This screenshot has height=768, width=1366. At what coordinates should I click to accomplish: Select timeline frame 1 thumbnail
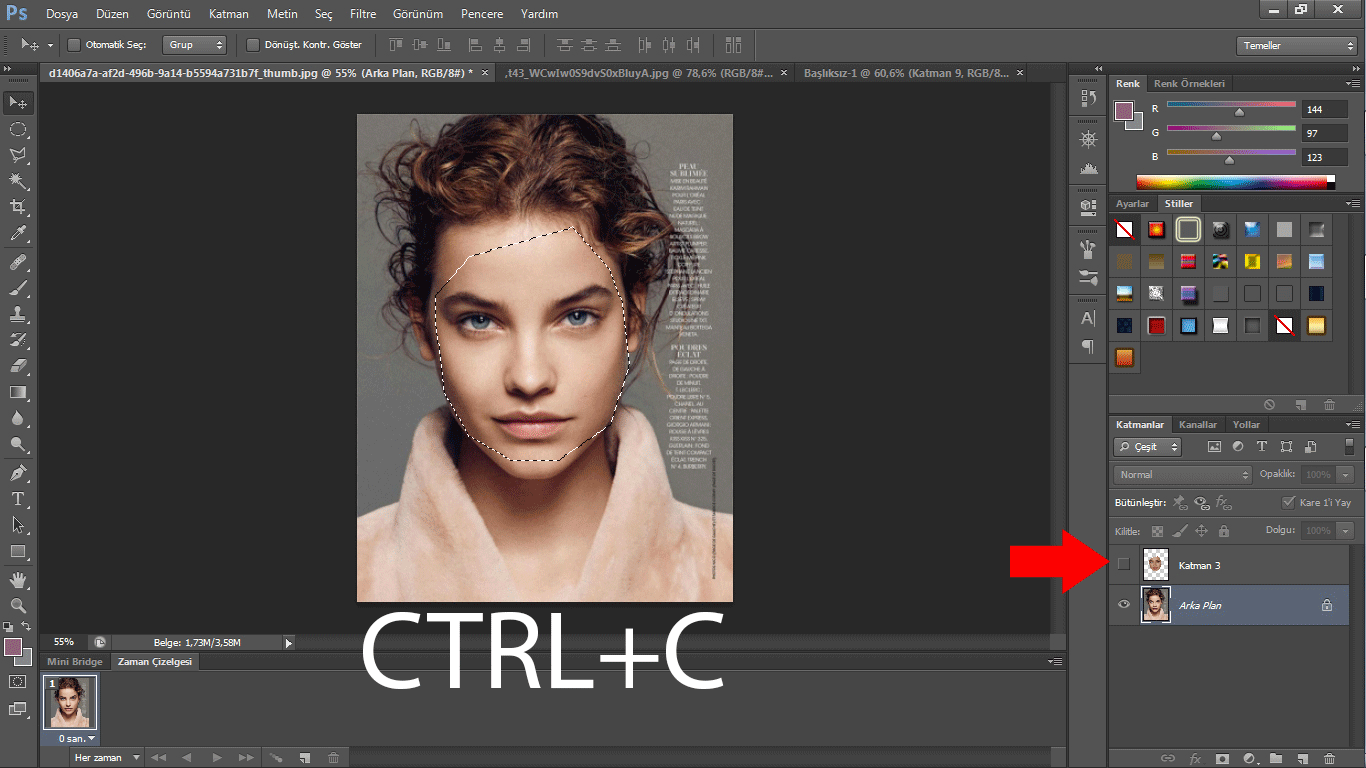tap(69, 703)
